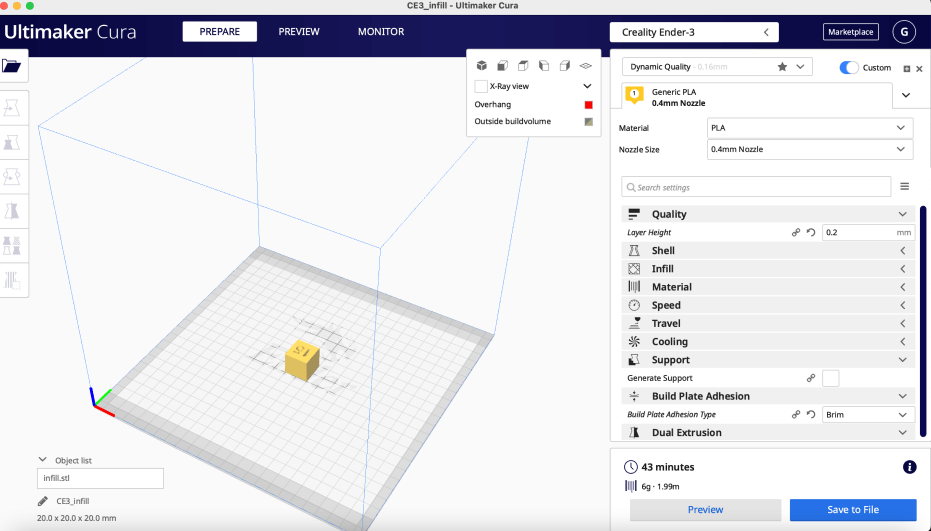
Task: Switch to the PREPARE stage tab
Action: point(220,31)
